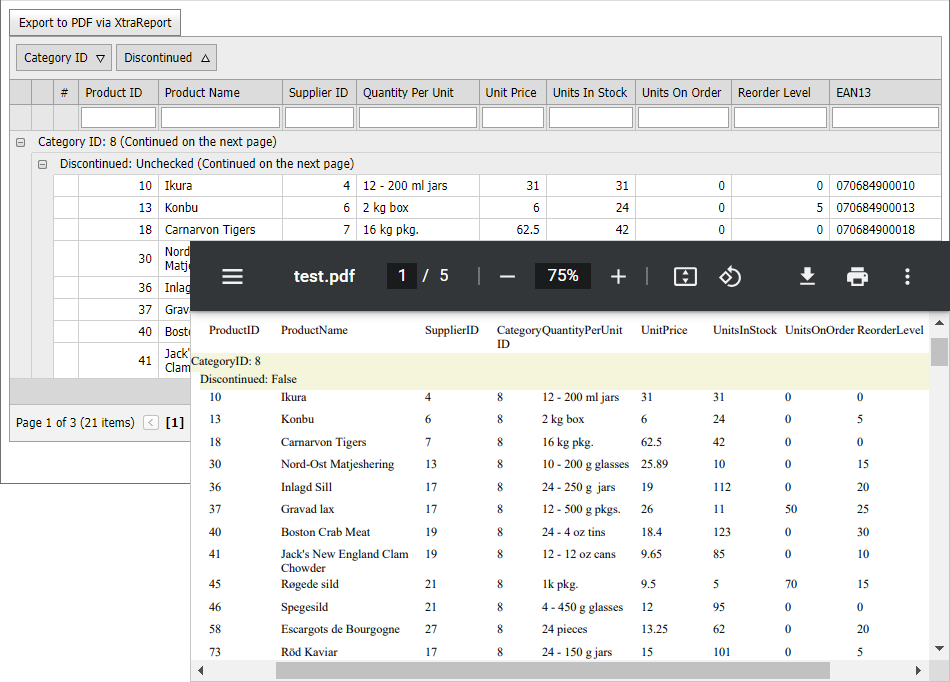Collapse the Category ID: 8 group row
Image resolution: width=950 pixels, height=682 pixels.
pyautogui.click(x=21, y=142)
